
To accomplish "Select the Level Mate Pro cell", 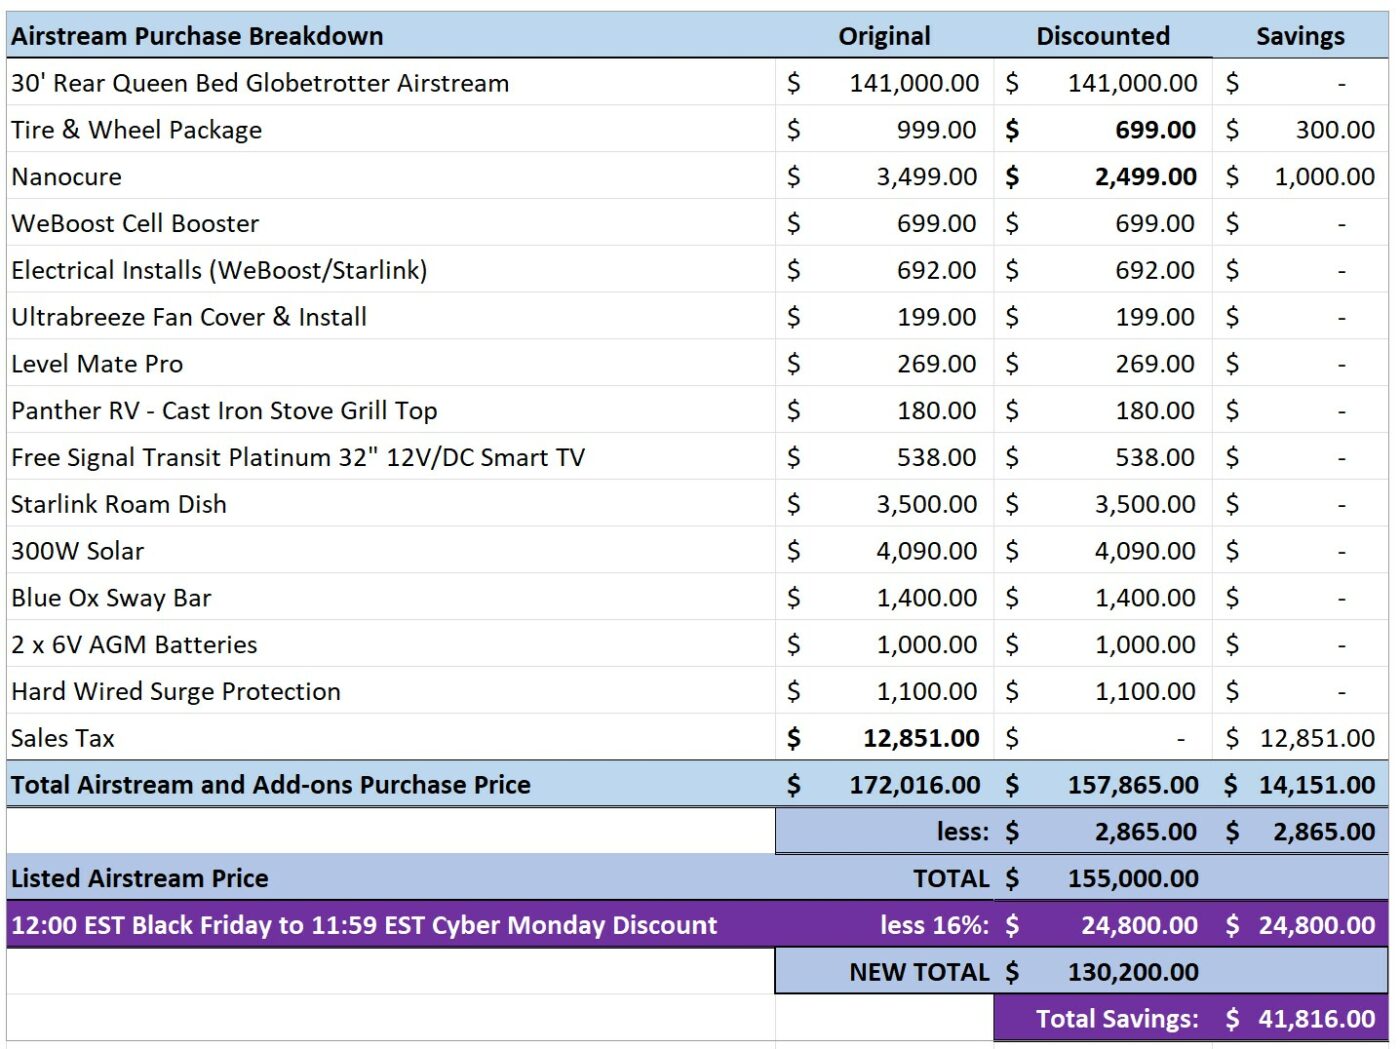I will pos(97,364).
